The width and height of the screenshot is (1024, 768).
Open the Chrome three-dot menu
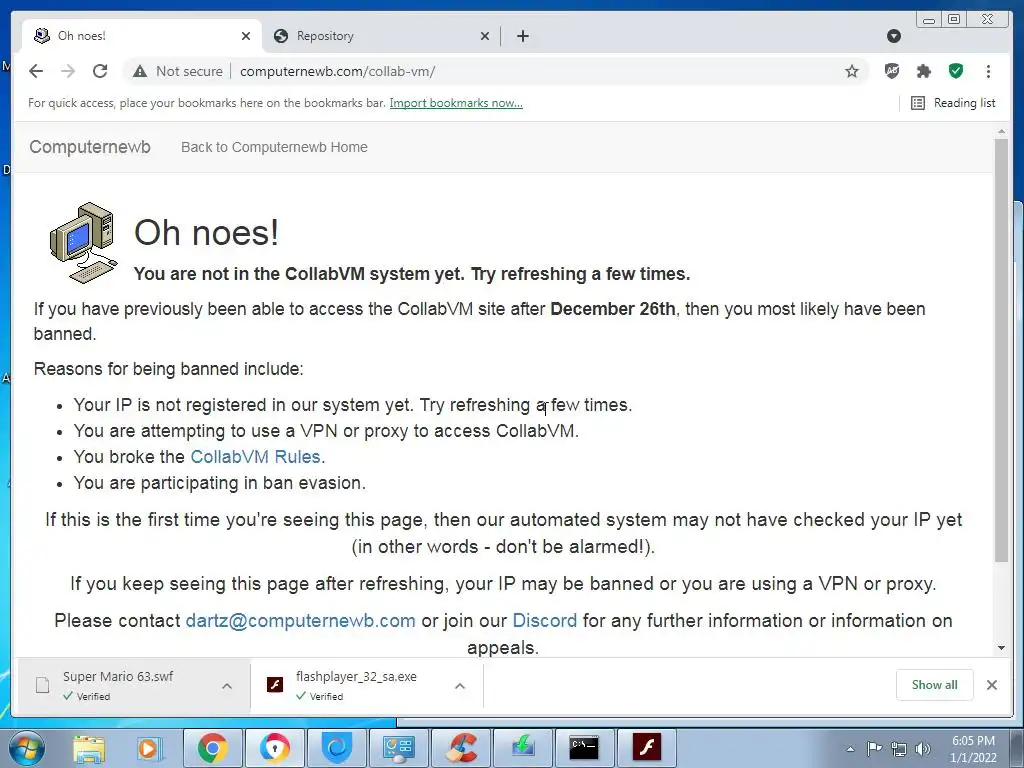click(988, 71)
